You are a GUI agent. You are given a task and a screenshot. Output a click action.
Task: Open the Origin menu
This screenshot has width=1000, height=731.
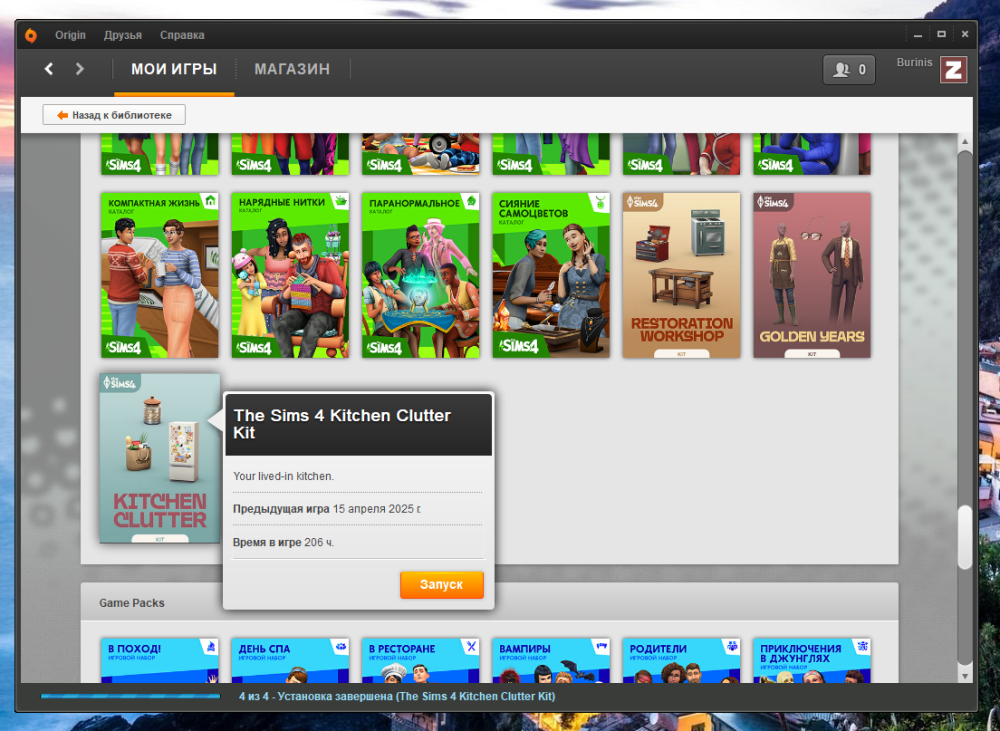(70, 35)
